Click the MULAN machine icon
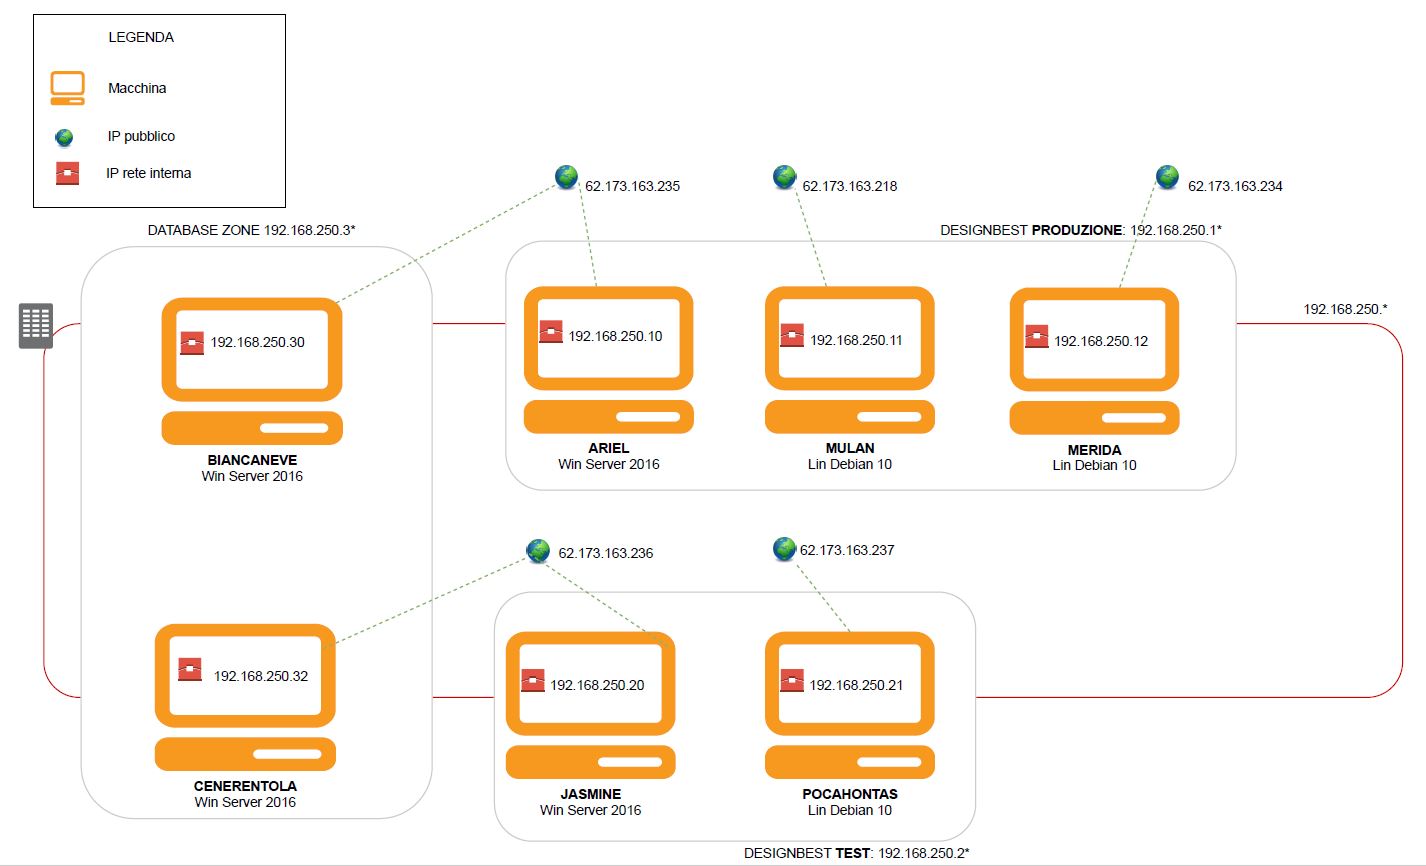The height and width of the screenshot is (866, 1426). click(849, 360)
